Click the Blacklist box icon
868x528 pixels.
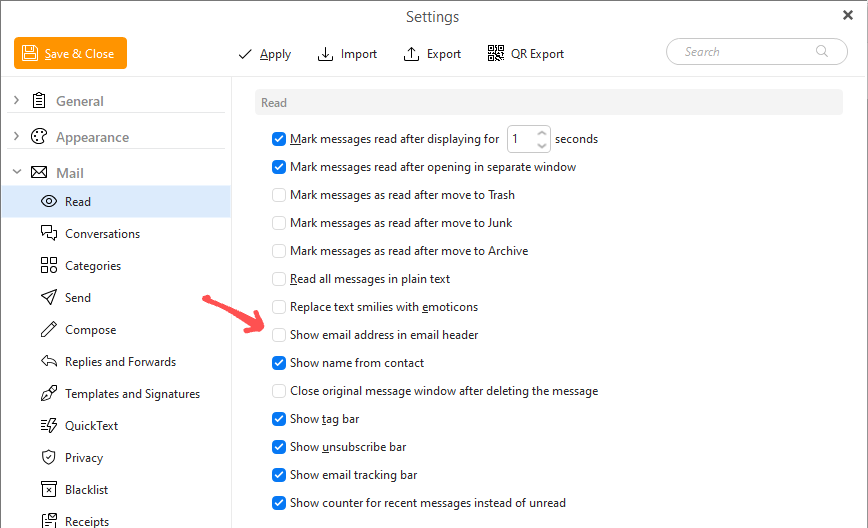tap(49, 489)
